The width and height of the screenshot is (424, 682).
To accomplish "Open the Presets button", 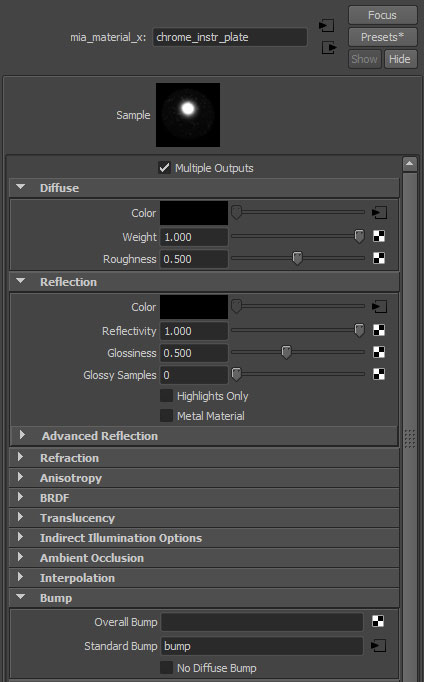I will (383, 37).
